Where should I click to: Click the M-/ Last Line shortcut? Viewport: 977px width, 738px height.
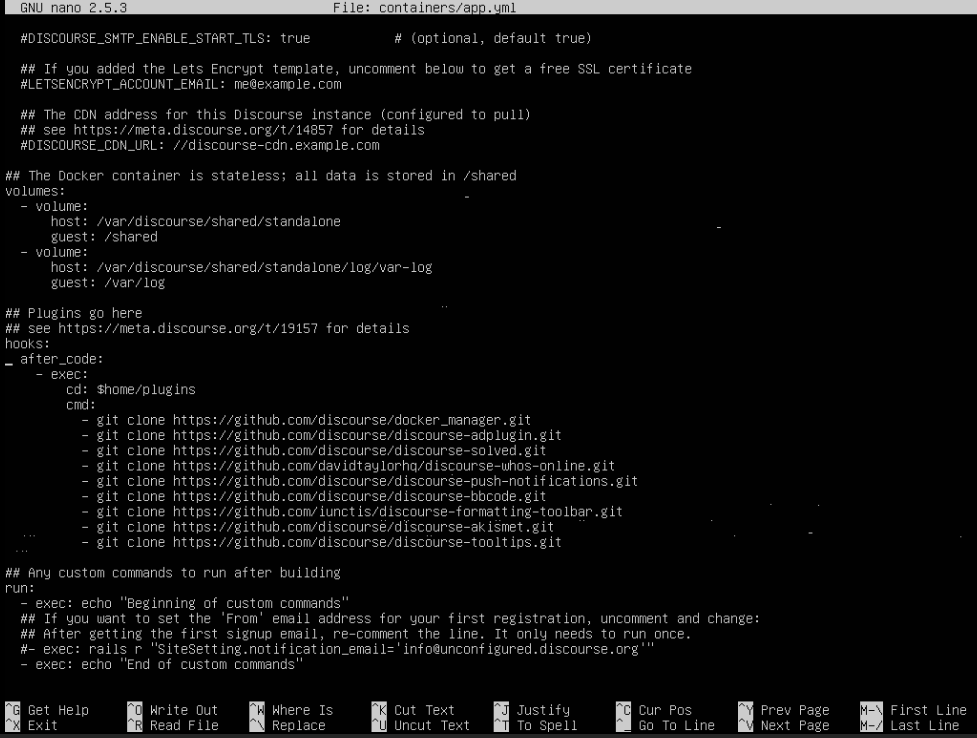pyautogui.click(x=910, y=726)
